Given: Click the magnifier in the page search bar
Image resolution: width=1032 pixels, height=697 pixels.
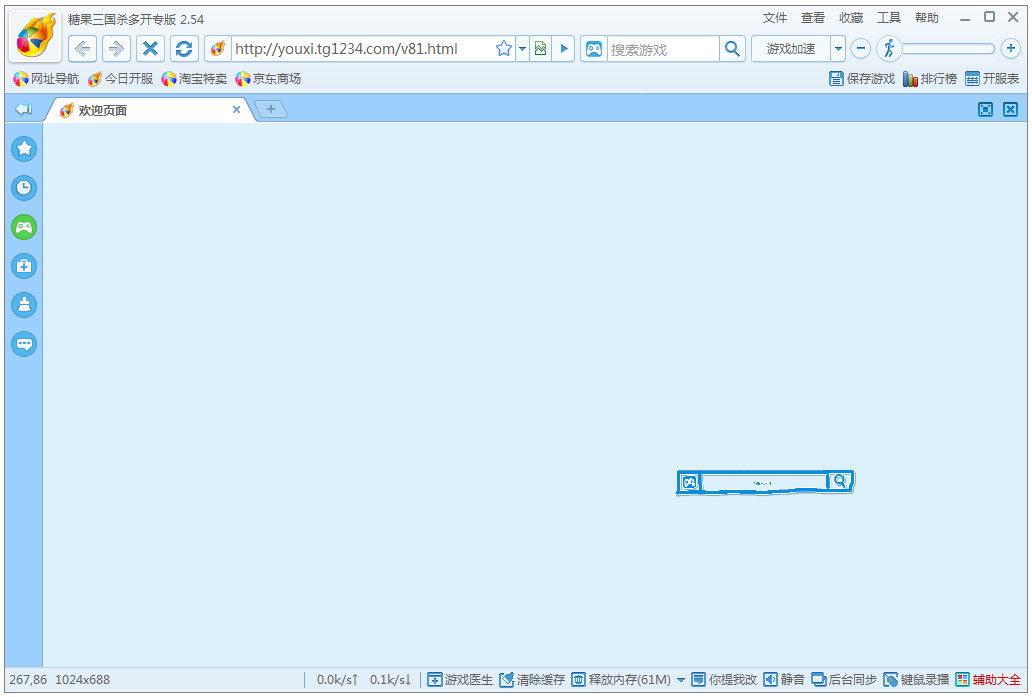Looking at the screenshot, I should [x=840, y=481].
